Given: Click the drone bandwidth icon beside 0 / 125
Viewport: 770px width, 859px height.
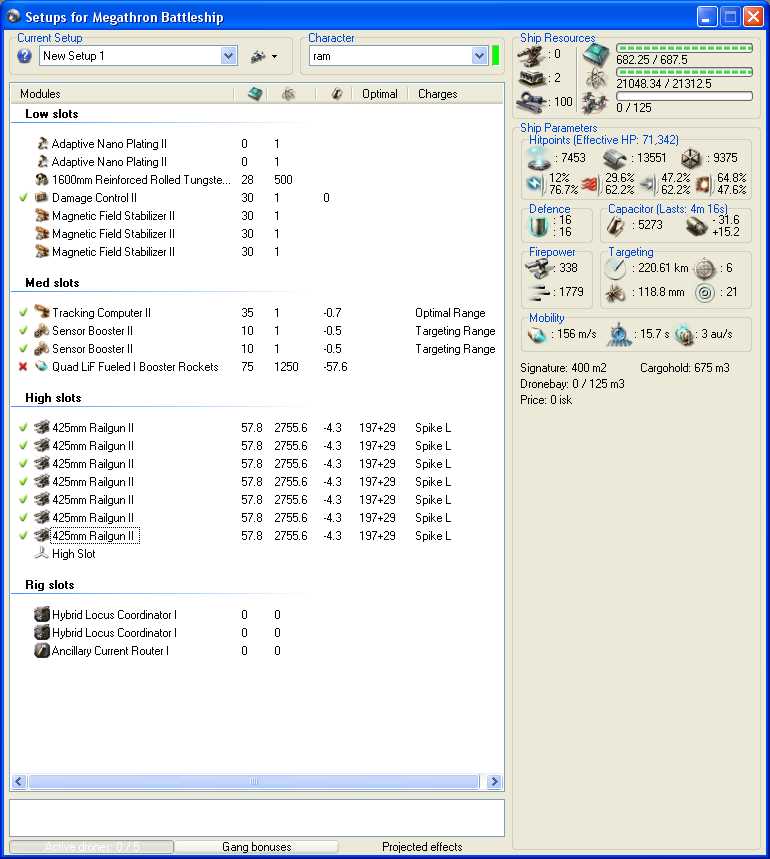Looking at the screenshot, I should (596, 102).
